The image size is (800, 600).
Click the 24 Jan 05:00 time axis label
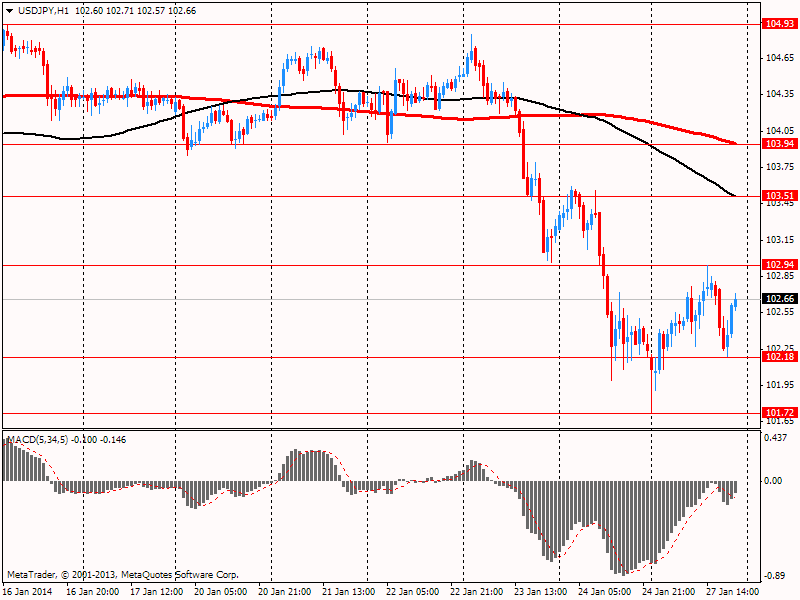point(605,592)
